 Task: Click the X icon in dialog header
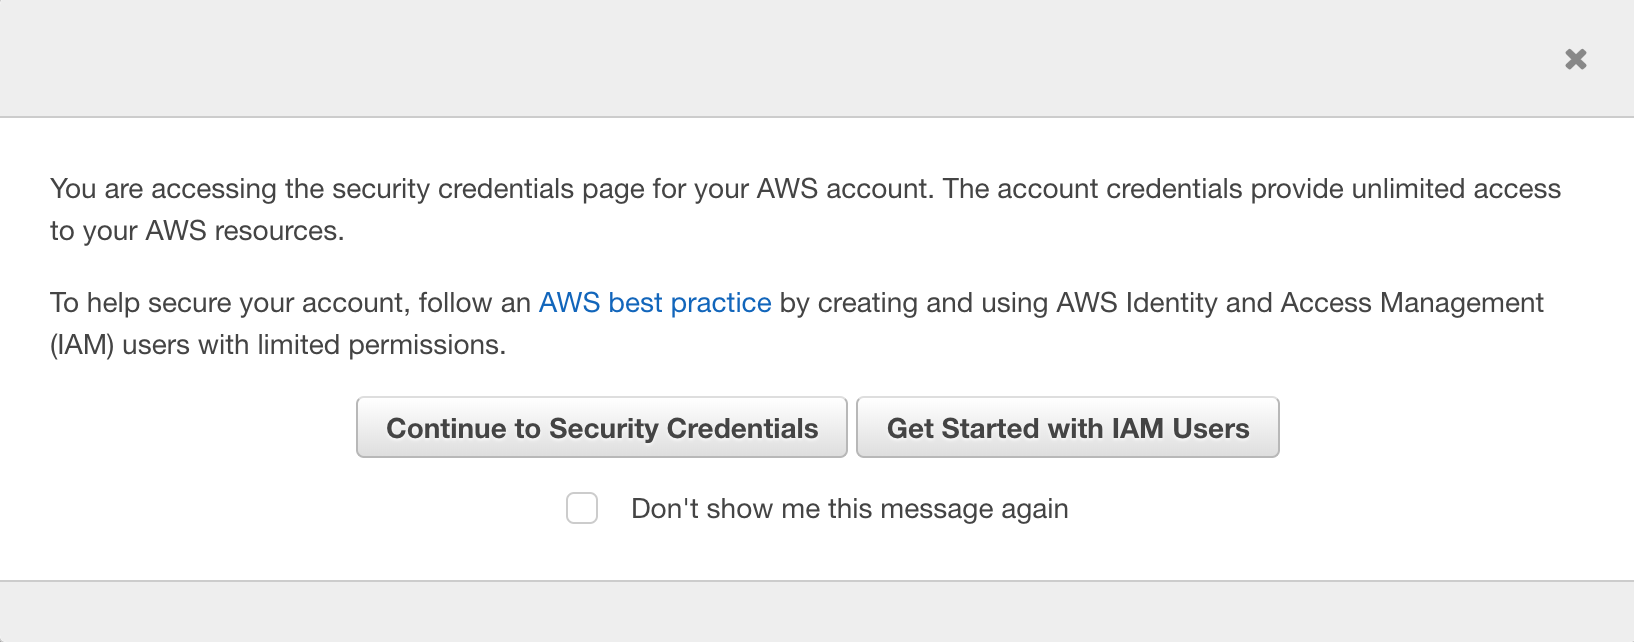click(1576, 60)
